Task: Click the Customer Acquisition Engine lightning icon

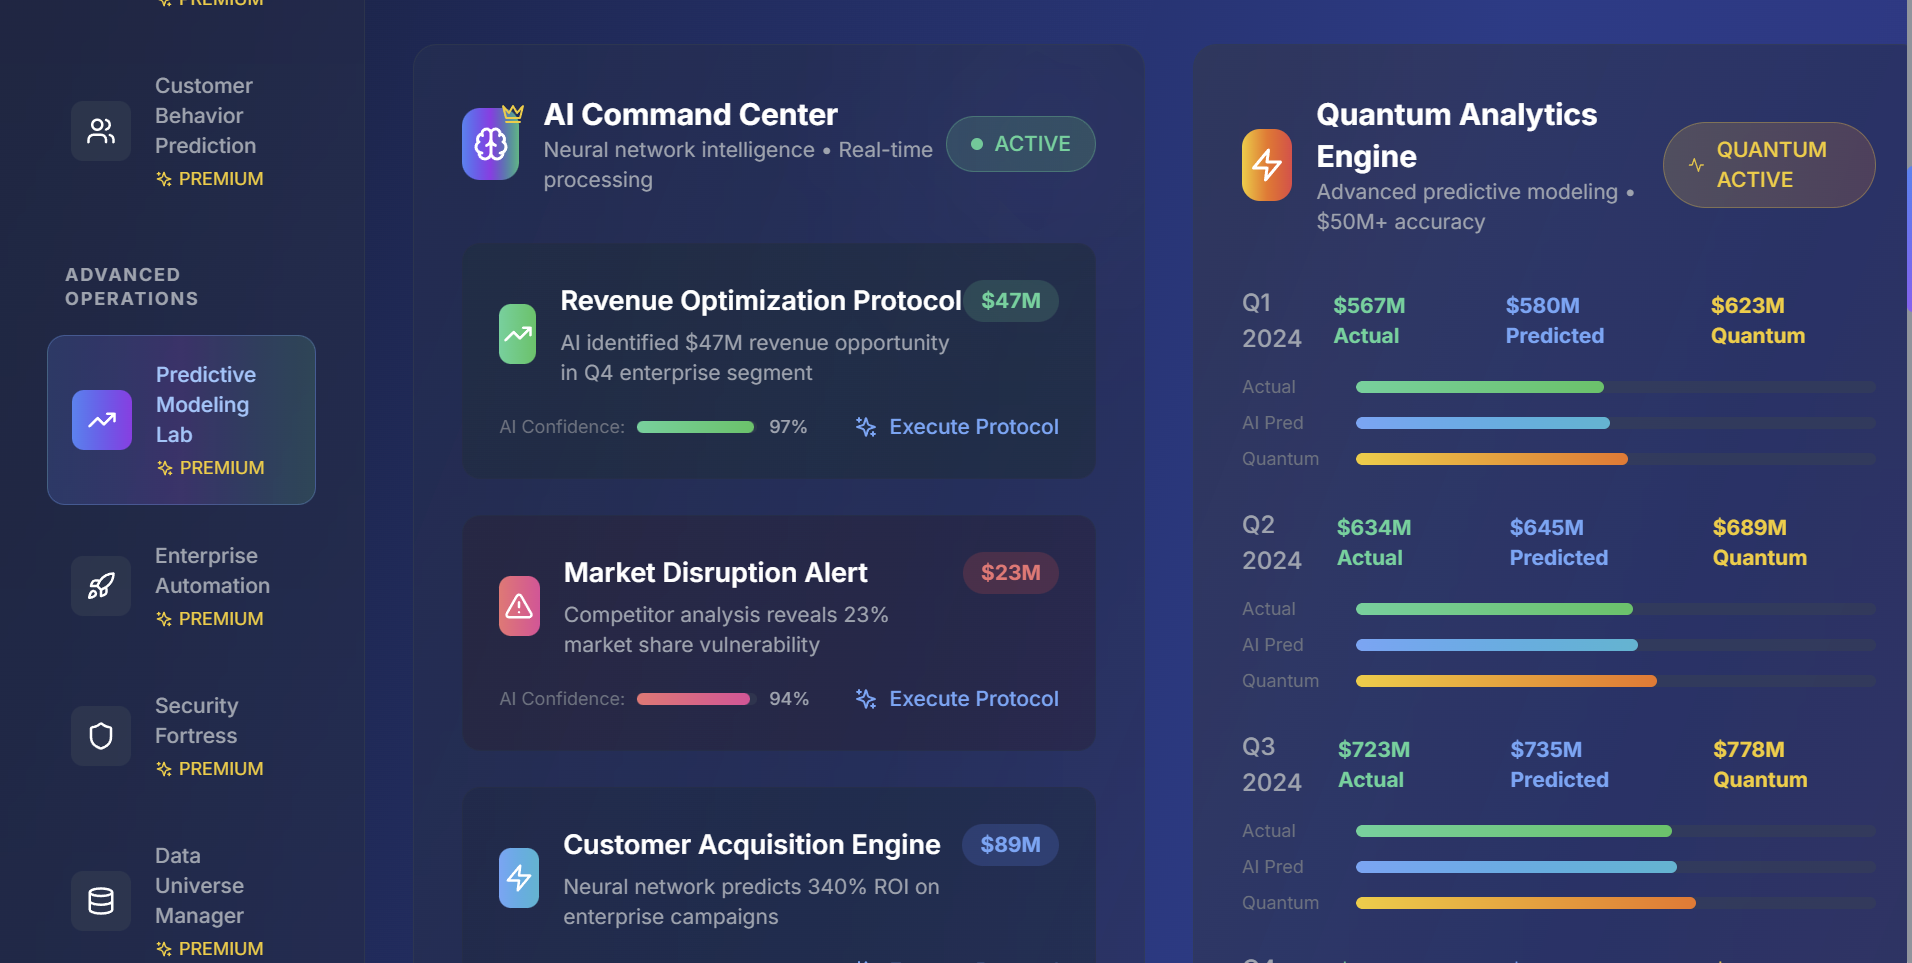Action: click(519, 878)
